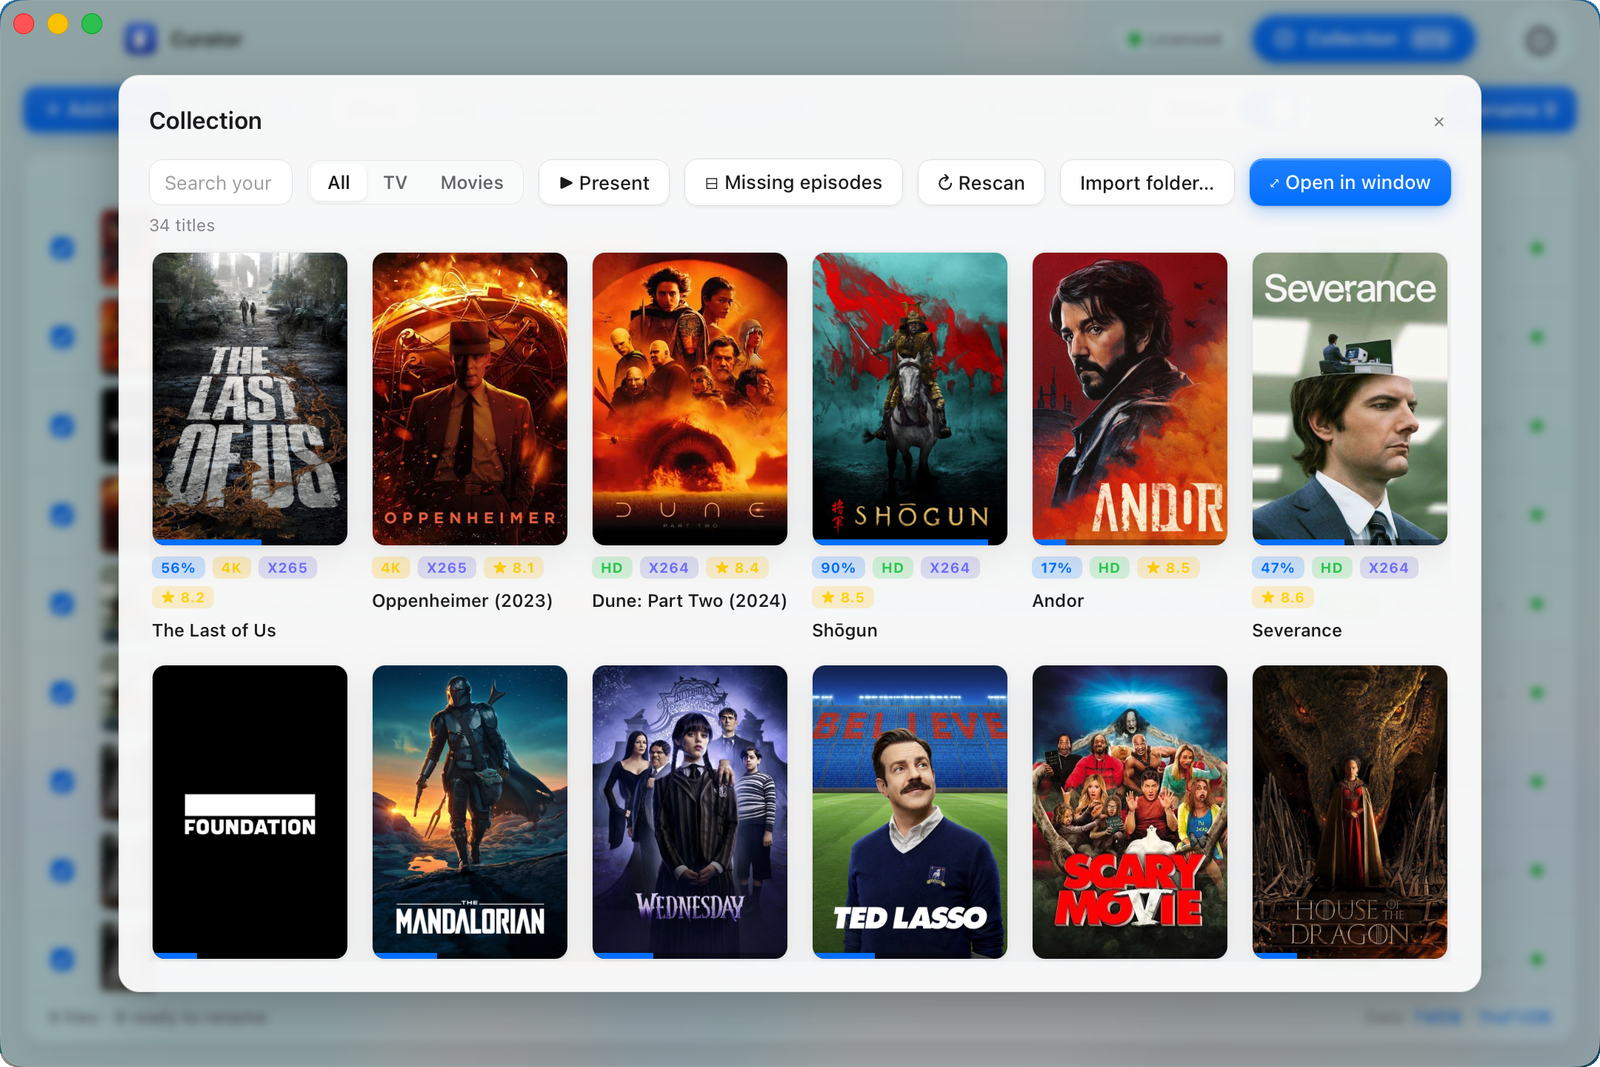Click Shōgun's X264 badge

950,568
